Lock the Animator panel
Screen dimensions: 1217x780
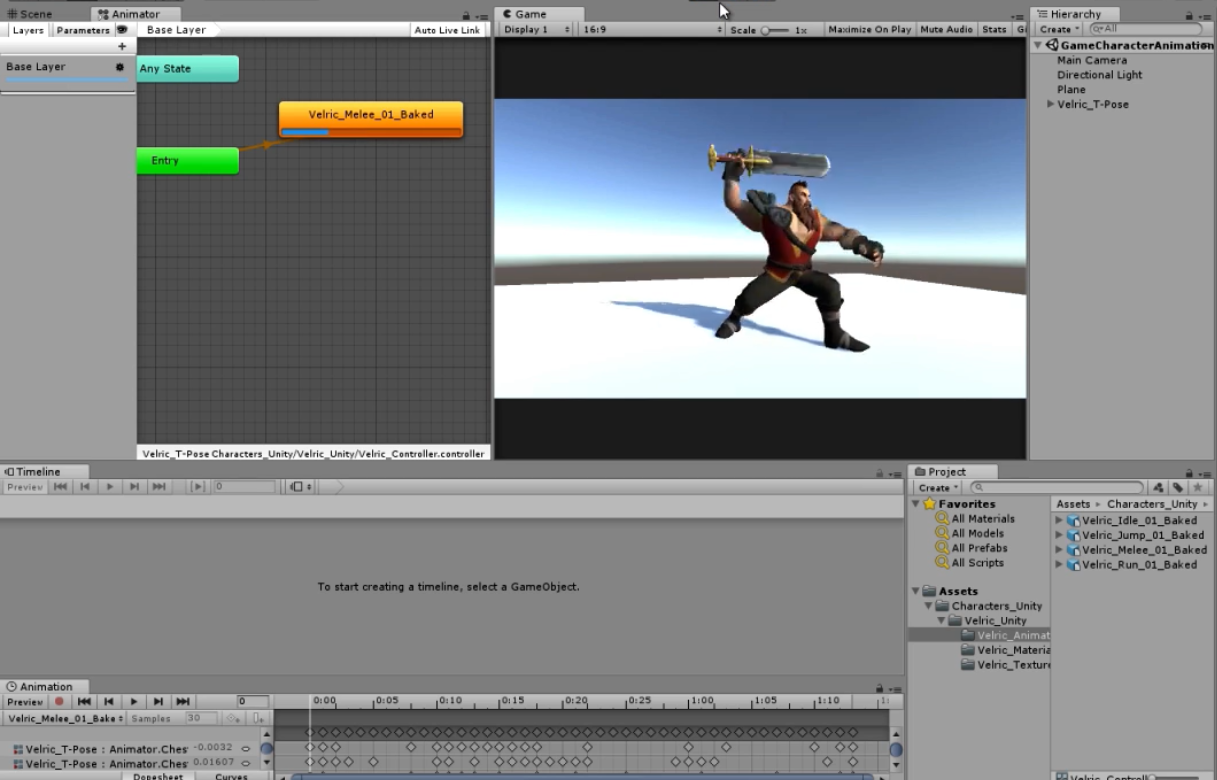[x=467, y=16]
